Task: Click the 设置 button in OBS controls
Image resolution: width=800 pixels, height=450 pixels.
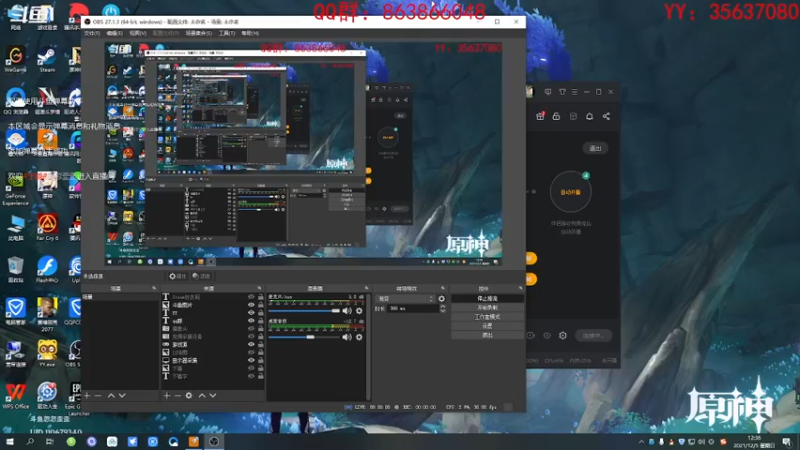Action: [487, 326]
